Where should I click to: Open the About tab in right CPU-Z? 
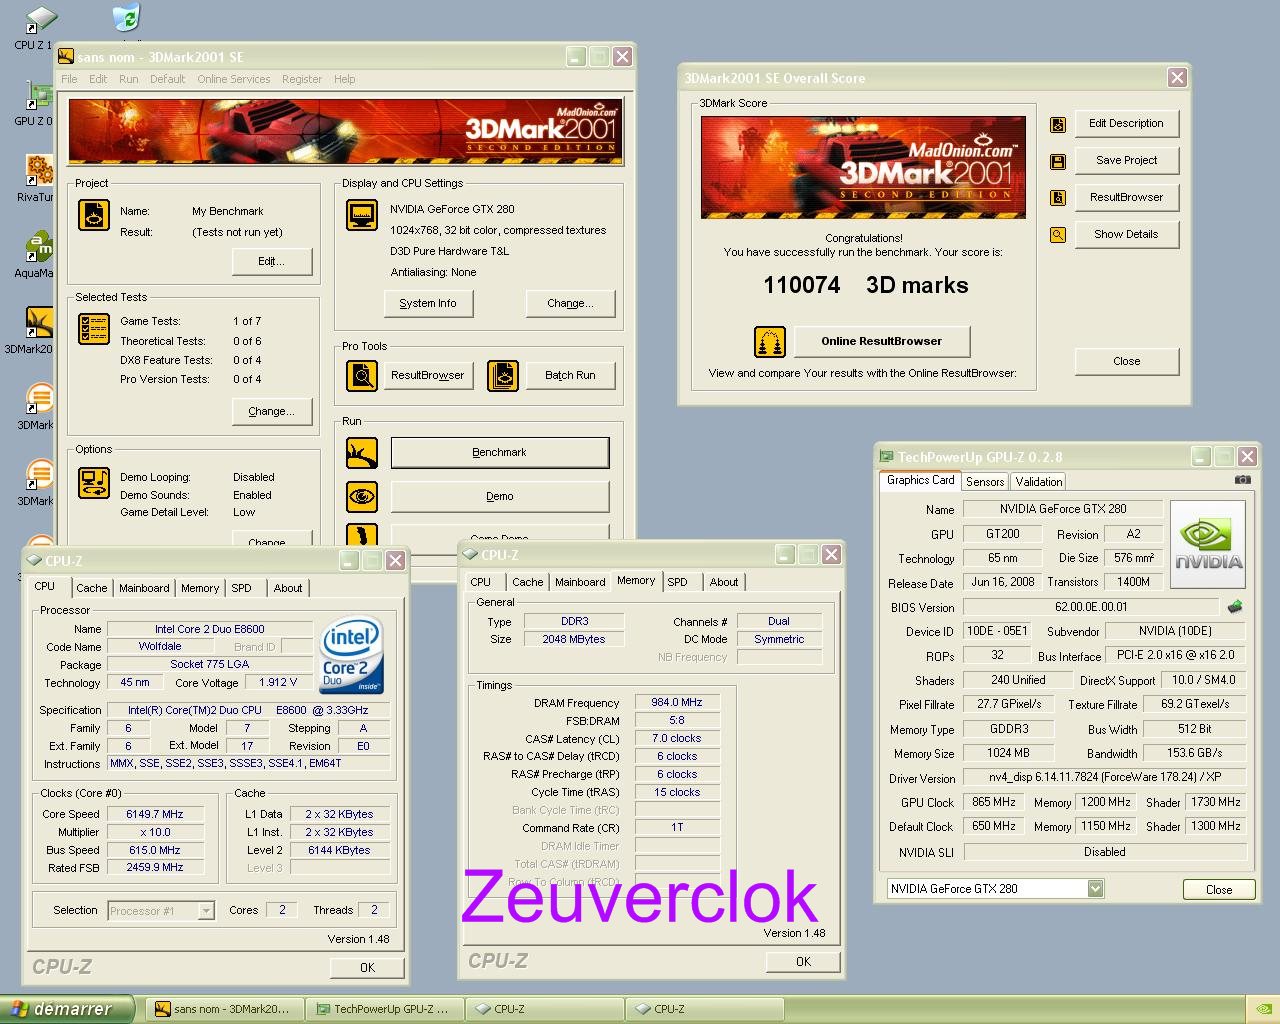coord(724,582)
